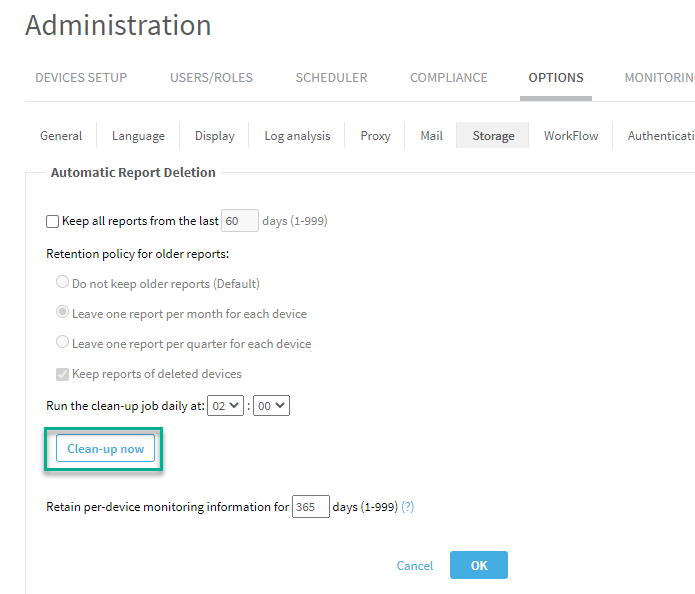The image size is (695, 594).
Task: Click the Clean-up now button
Action: (x=105, y=449)
